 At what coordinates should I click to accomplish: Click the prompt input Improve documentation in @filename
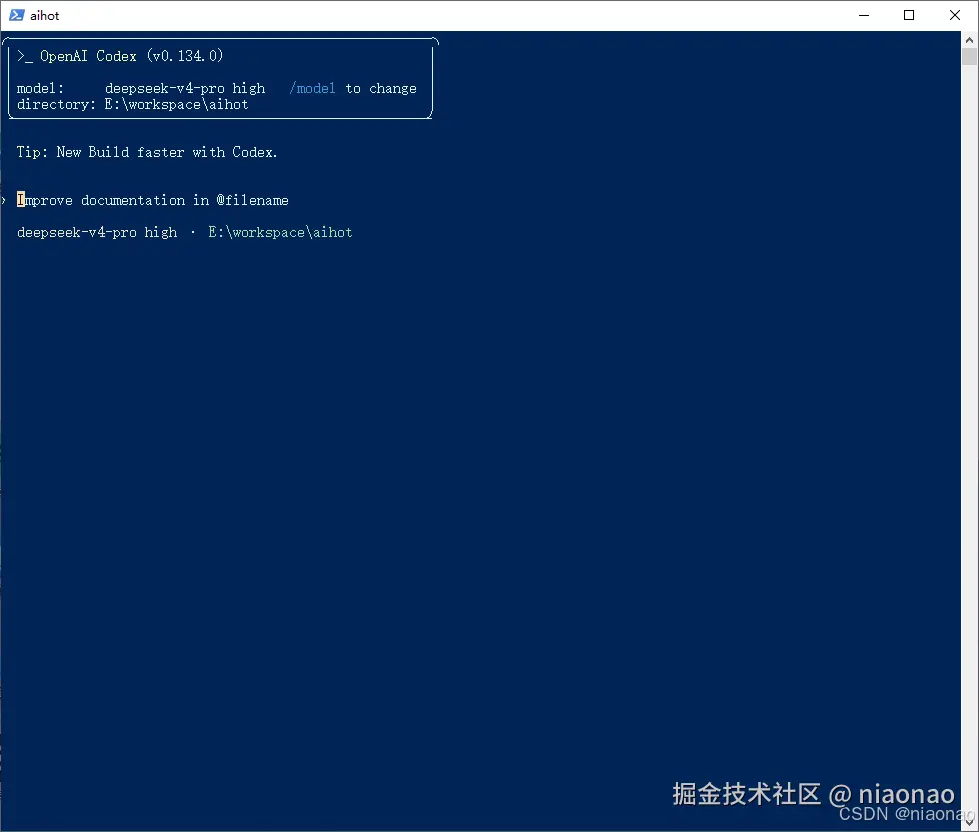click(x=153, y=200)
